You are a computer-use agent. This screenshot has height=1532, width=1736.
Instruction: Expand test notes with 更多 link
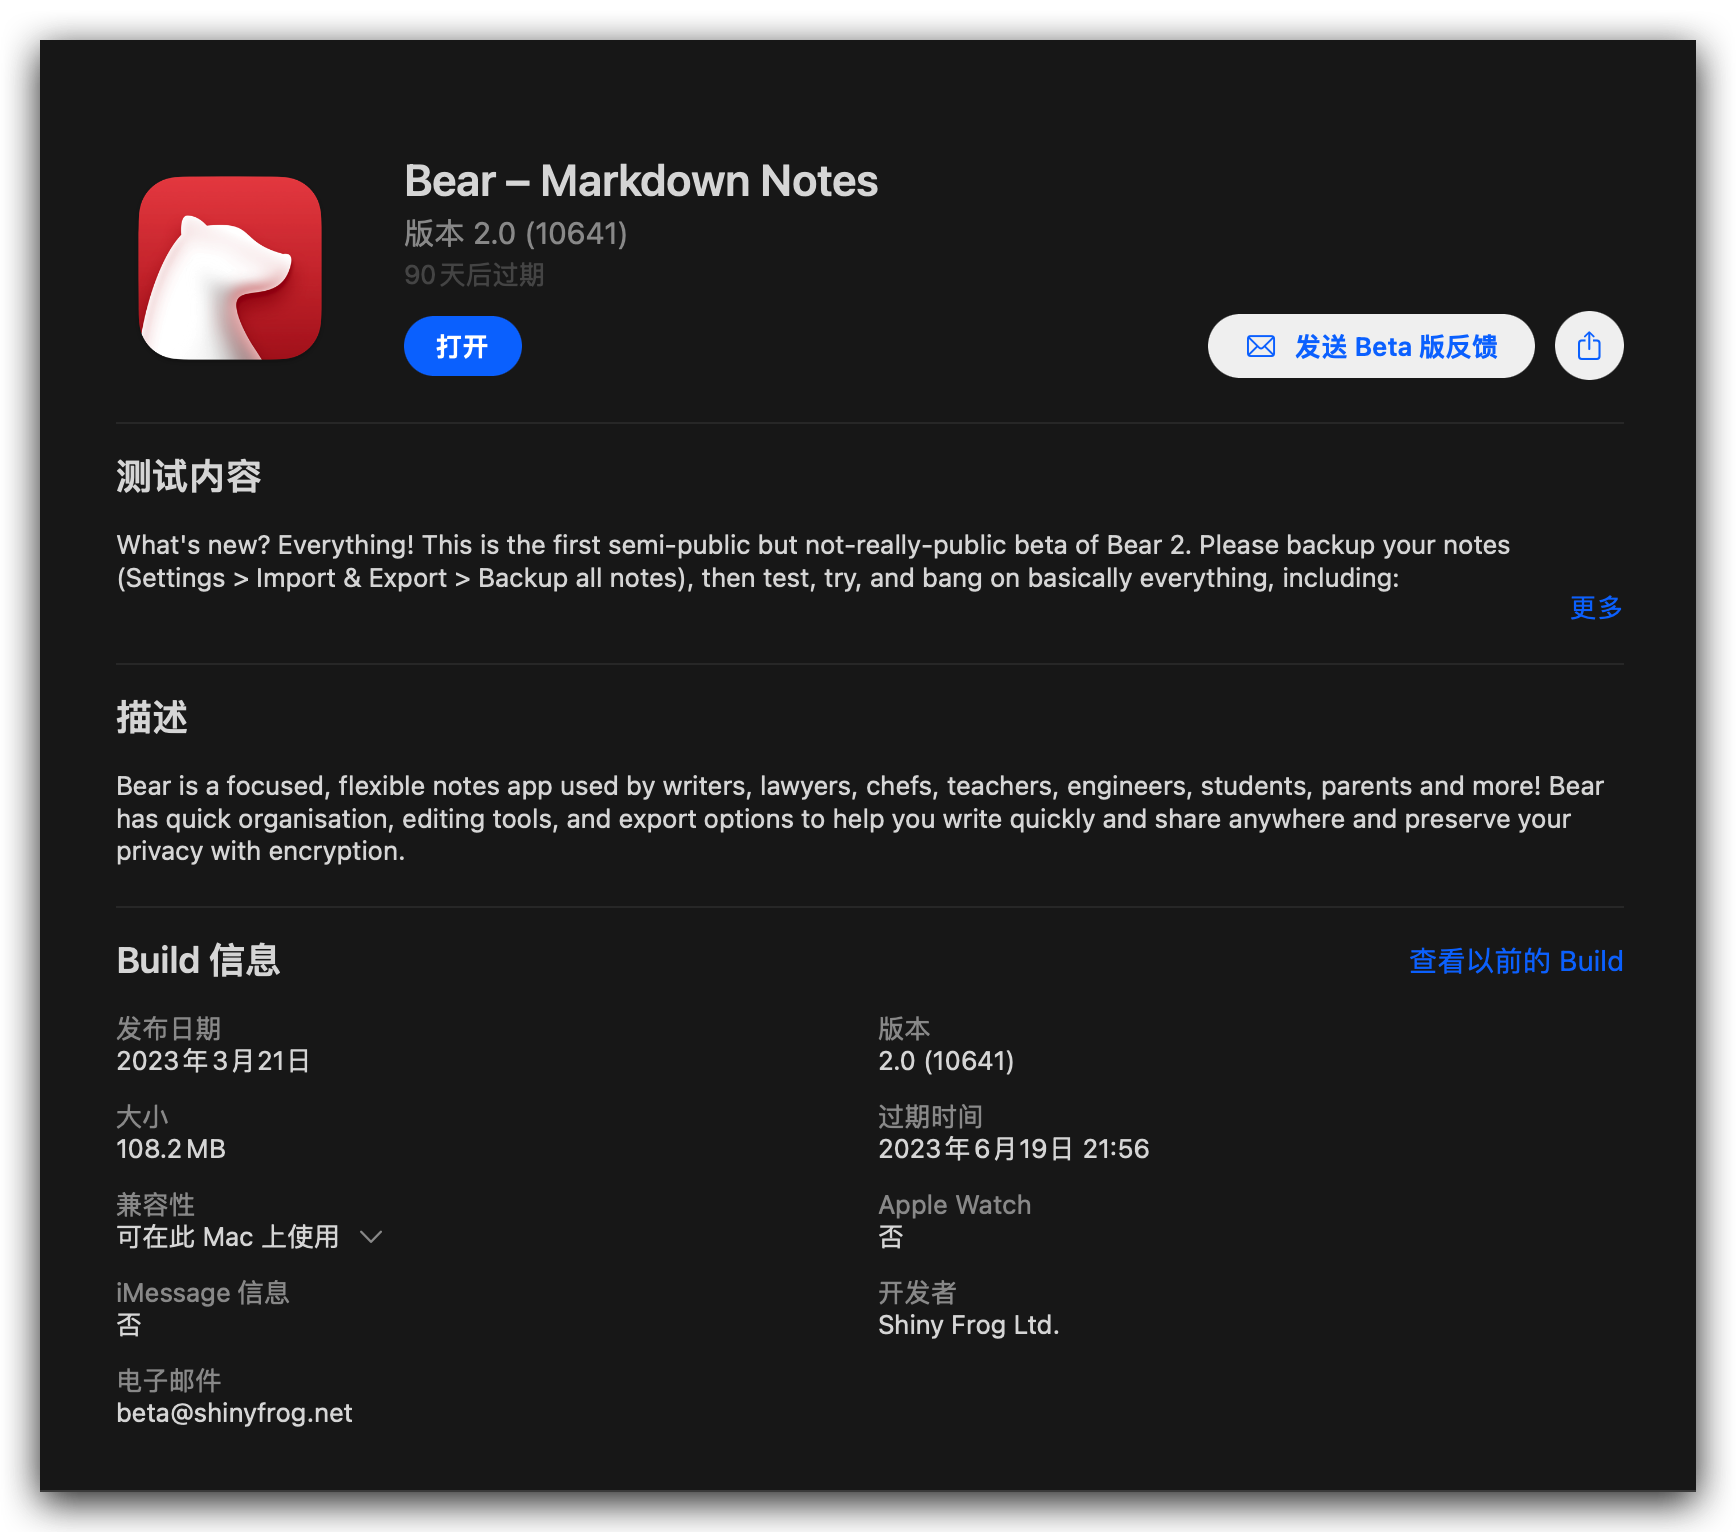coord(1596,607)
